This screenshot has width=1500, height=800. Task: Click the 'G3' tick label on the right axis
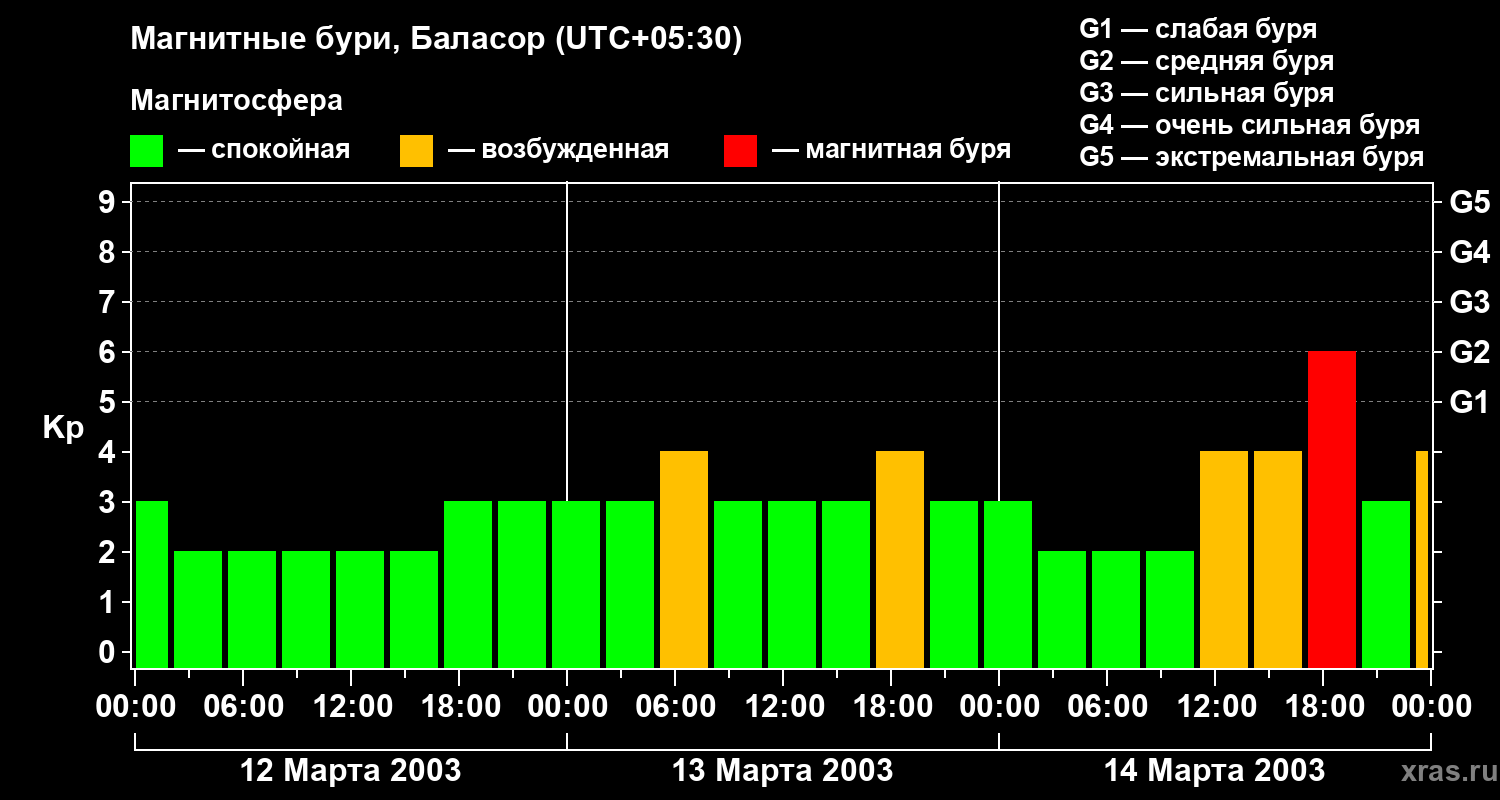click(1469, 302)
